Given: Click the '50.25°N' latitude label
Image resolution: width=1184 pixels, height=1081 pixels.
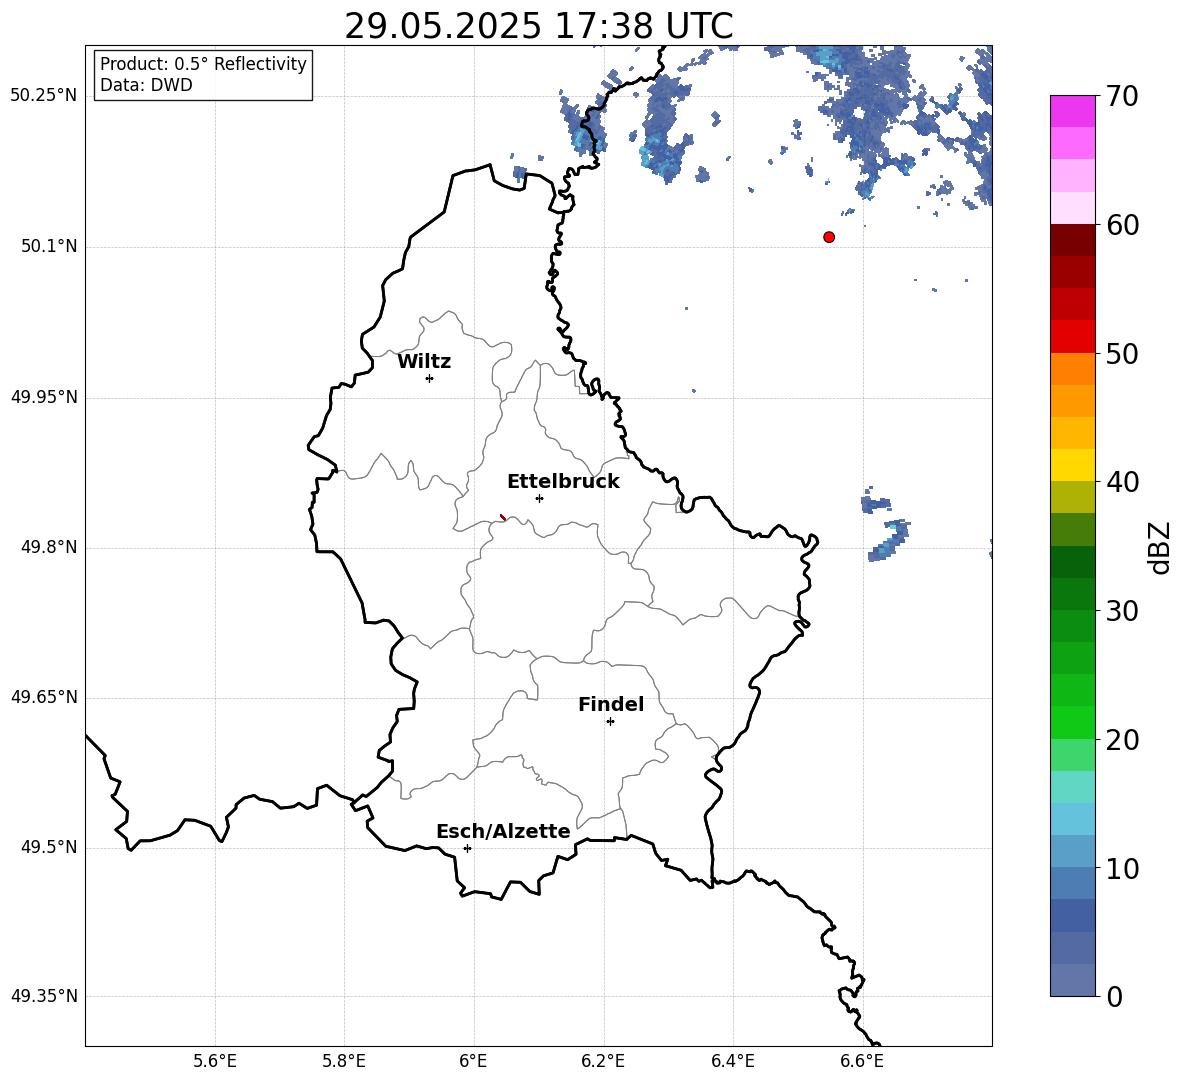Looking at the screenshot, I should (x=44, y=96).
